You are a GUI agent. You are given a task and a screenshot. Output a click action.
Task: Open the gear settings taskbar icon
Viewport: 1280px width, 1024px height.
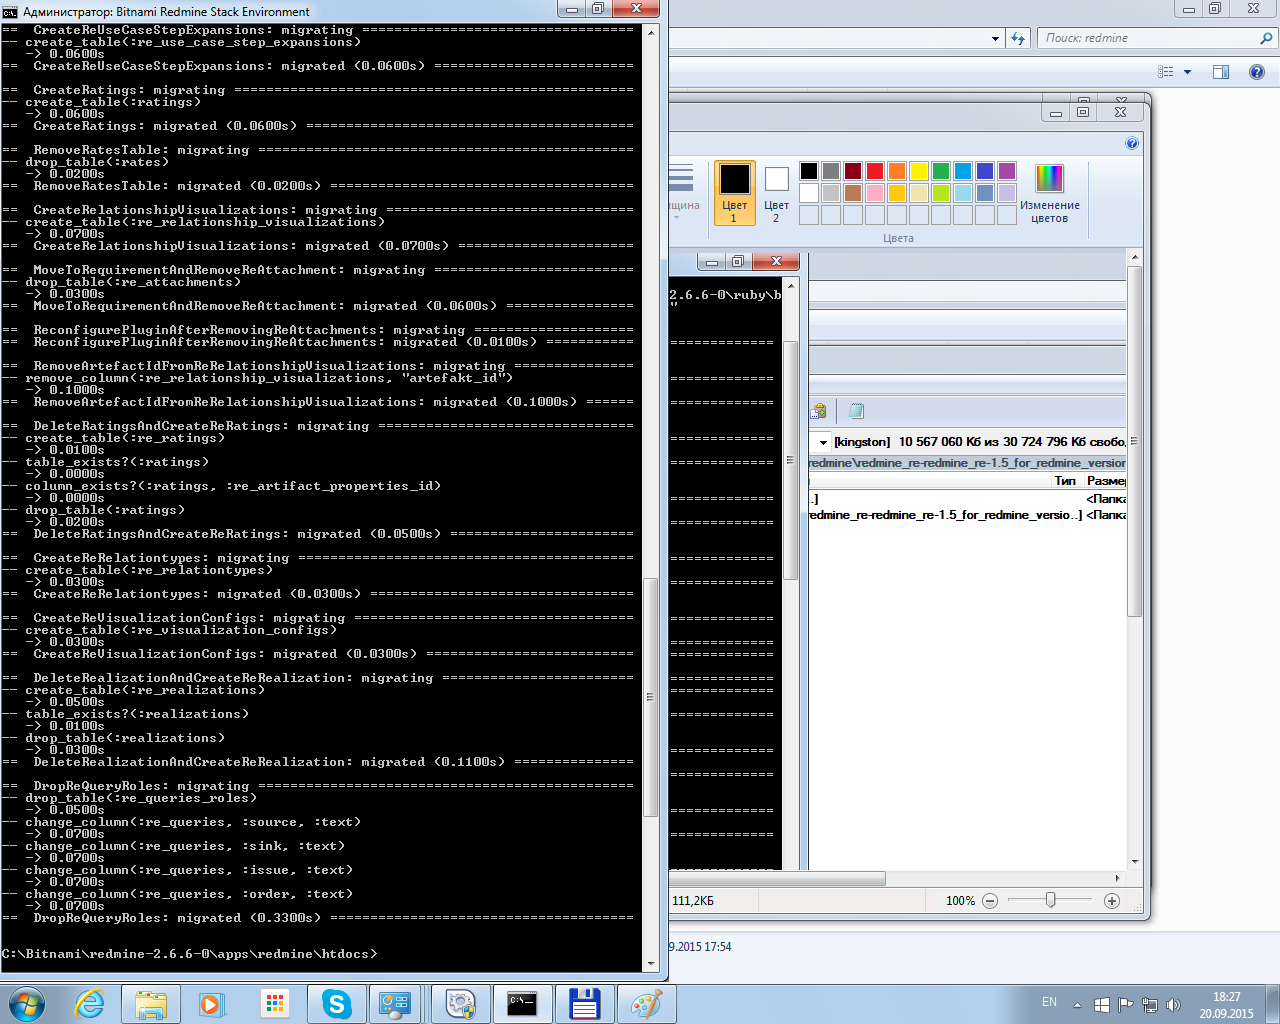[x=460, y=1004]
